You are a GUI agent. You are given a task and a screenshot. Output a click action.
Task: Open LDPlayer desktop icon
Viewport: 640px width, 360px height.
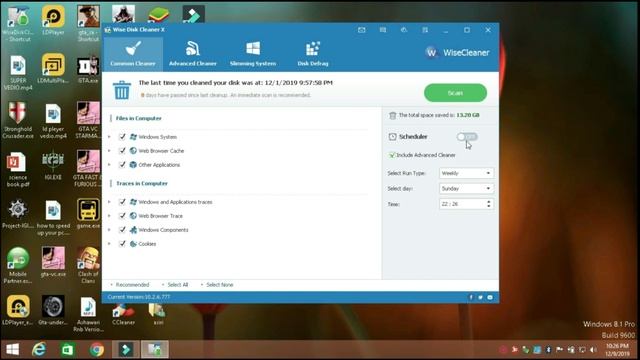(x=53, y=20)
